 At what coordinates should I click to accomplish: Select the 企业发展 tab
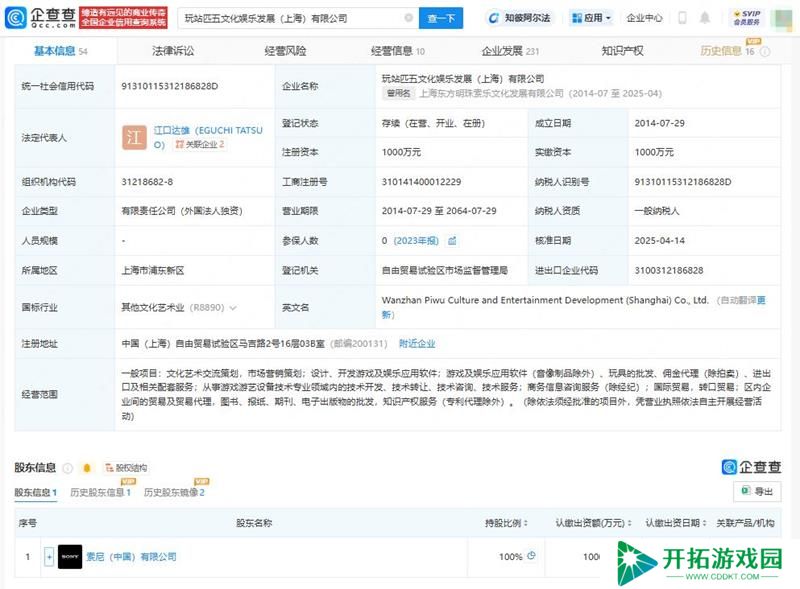(x=510, y=51)
